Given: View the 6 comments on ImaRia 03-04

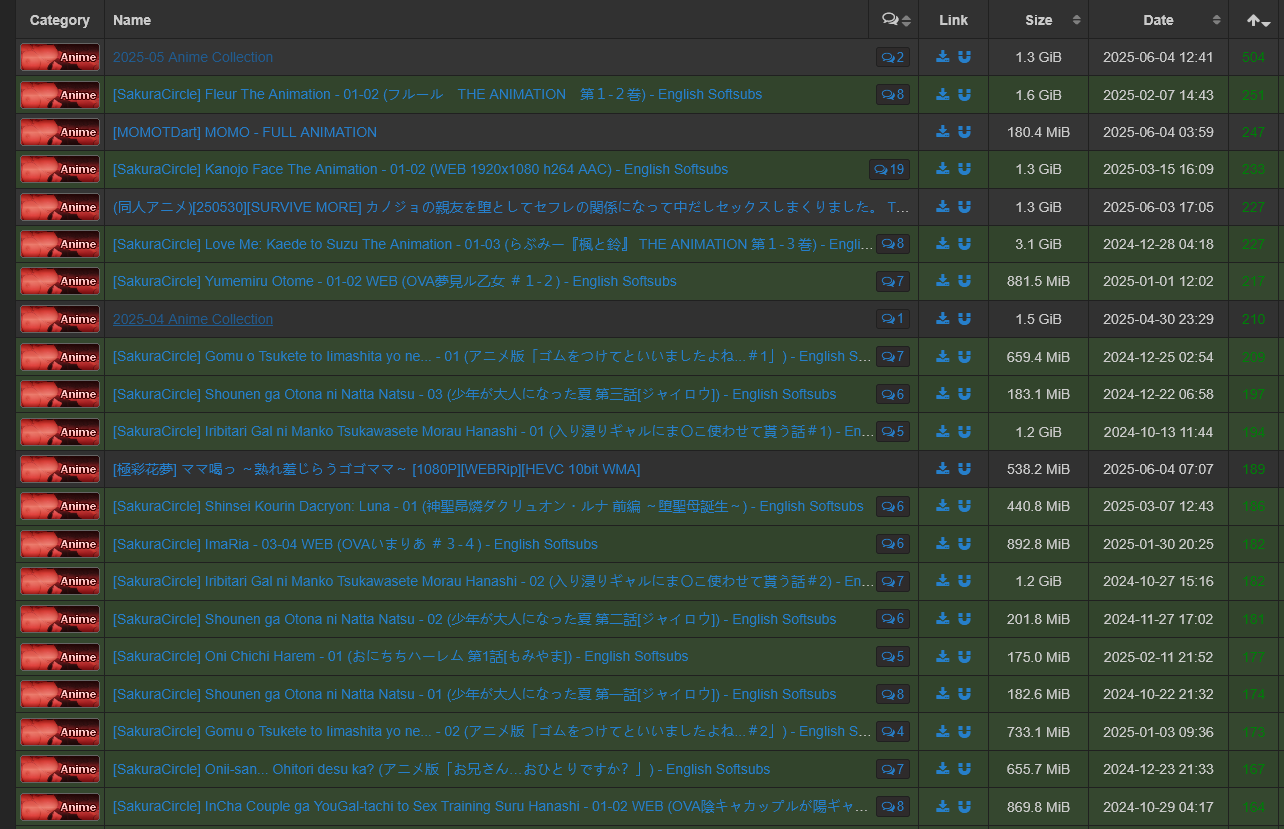Looking at the screenshot, I should click(893, 544).
